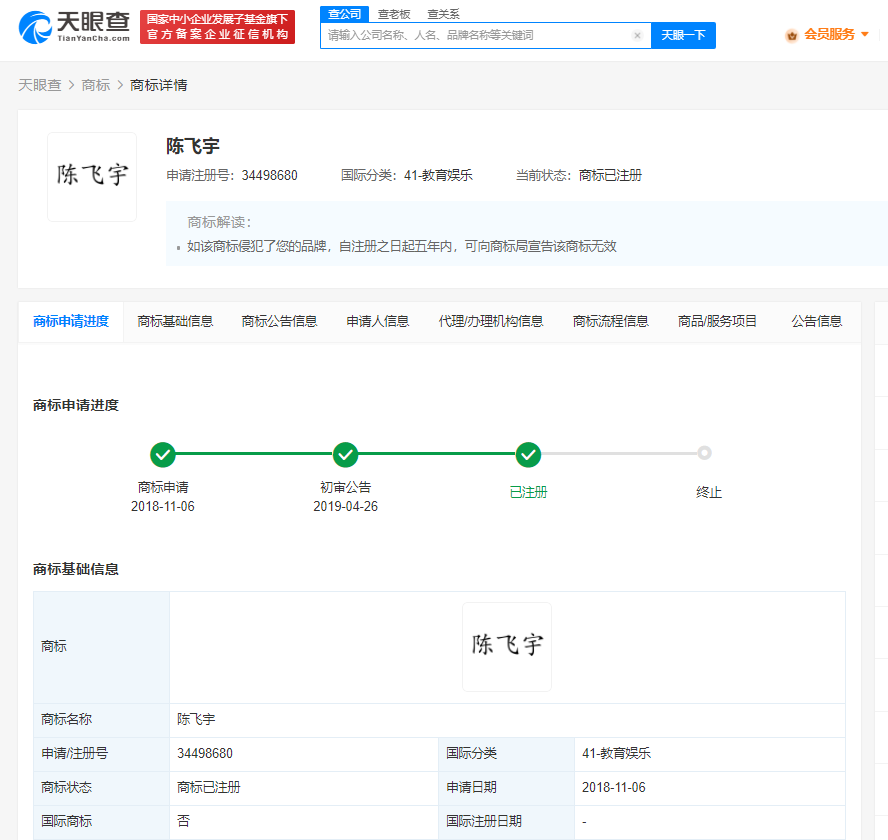Screen dimensions: 888x840
Task: Clear the search box with the X icon
Action: point(637,35)
